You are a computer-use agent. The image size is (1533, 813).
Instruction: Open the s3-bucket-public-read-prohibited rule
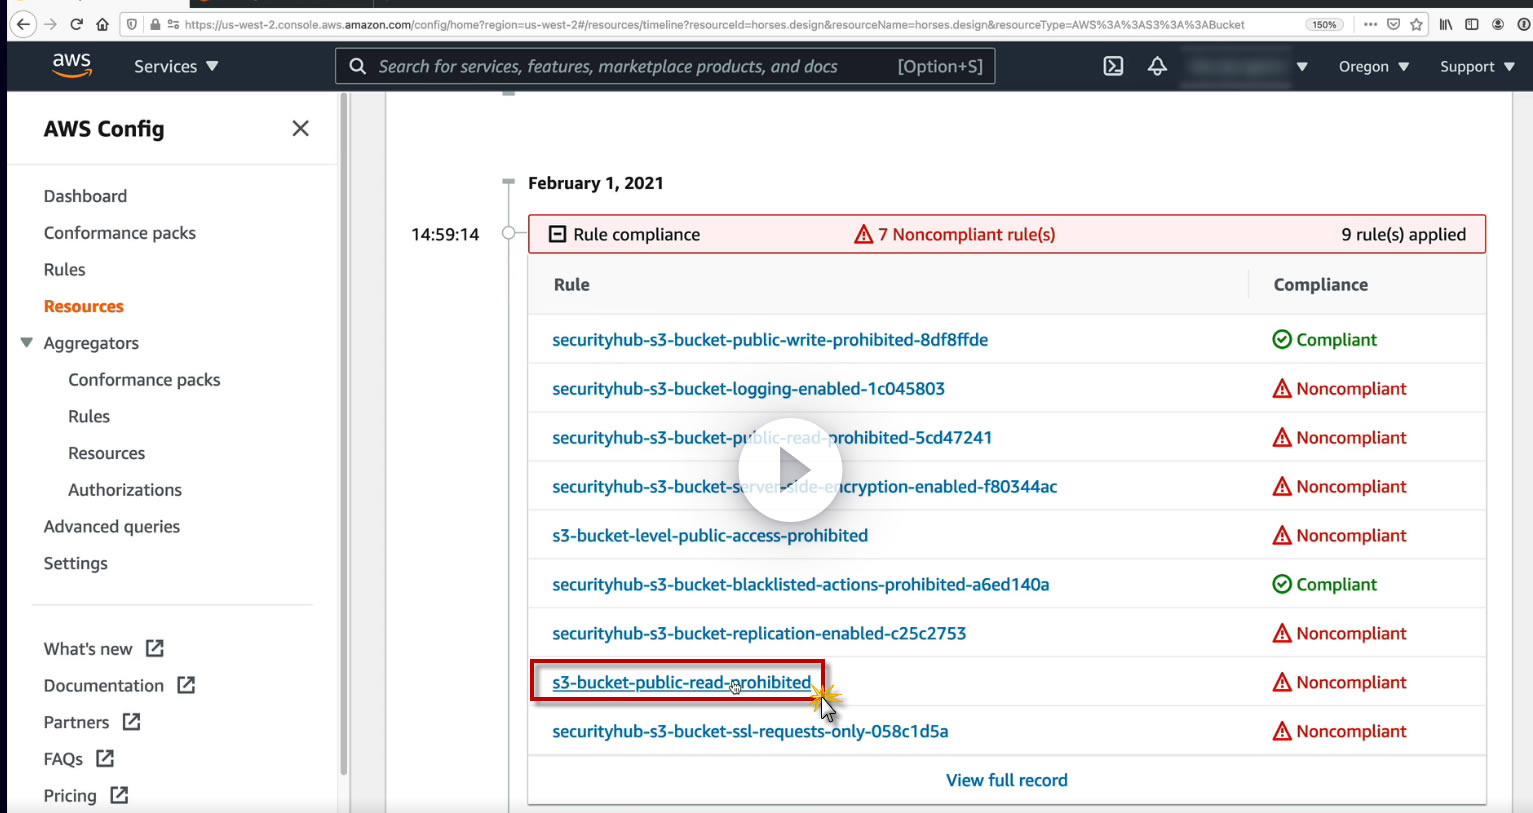682,683
